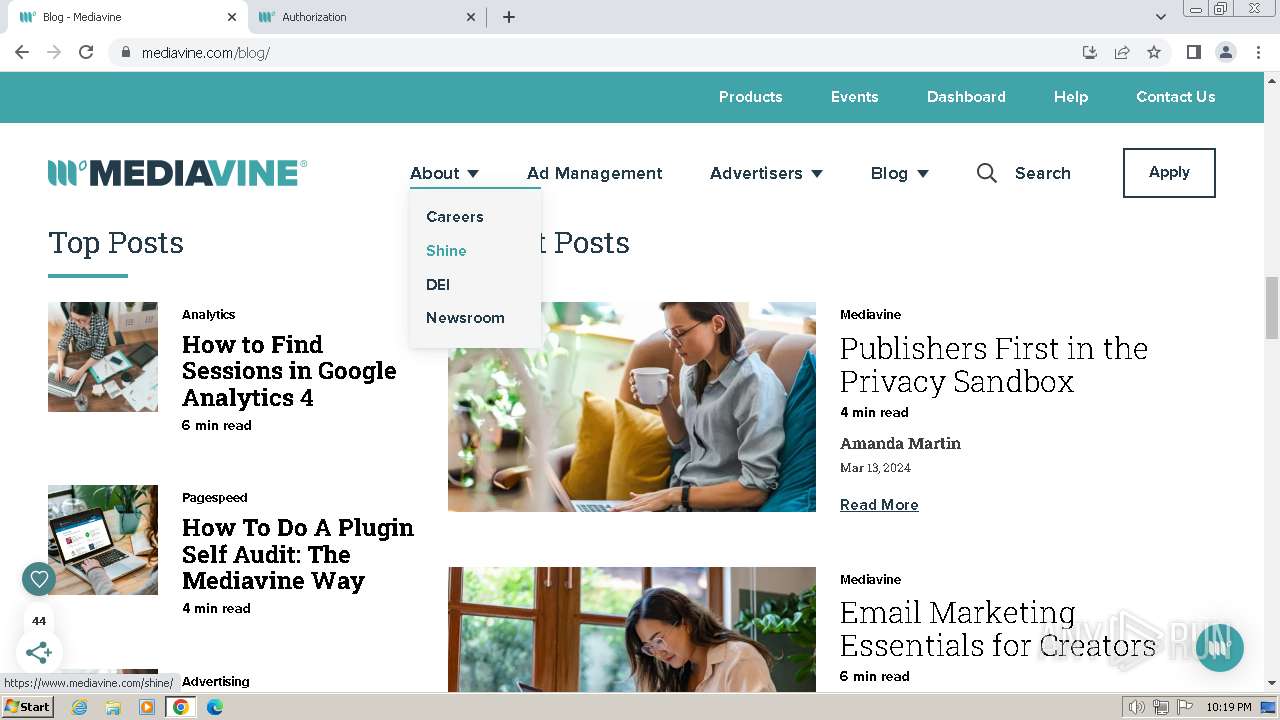Reload the page with refresh icon
The width and height of the screenshot is (1280, 720).
point(86,52)
